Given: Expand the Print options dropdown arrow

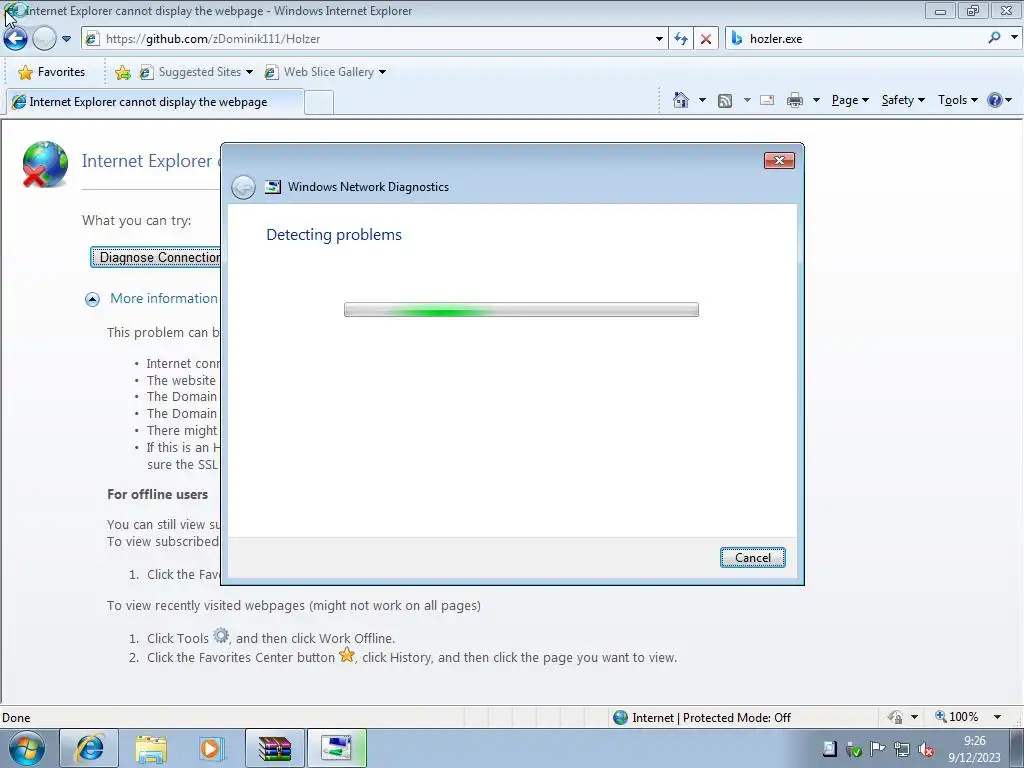Looking at the screenshot, I should click(816, 100).
